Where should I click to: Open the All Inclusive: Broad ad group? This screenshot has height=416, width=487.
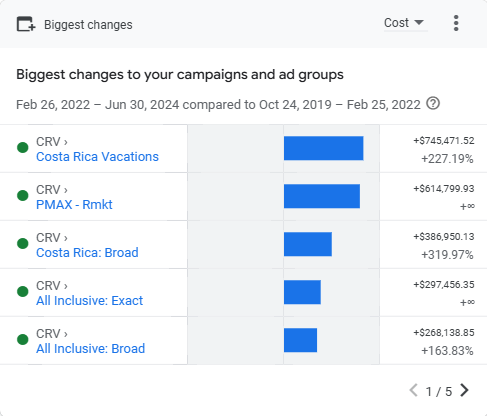91,349
